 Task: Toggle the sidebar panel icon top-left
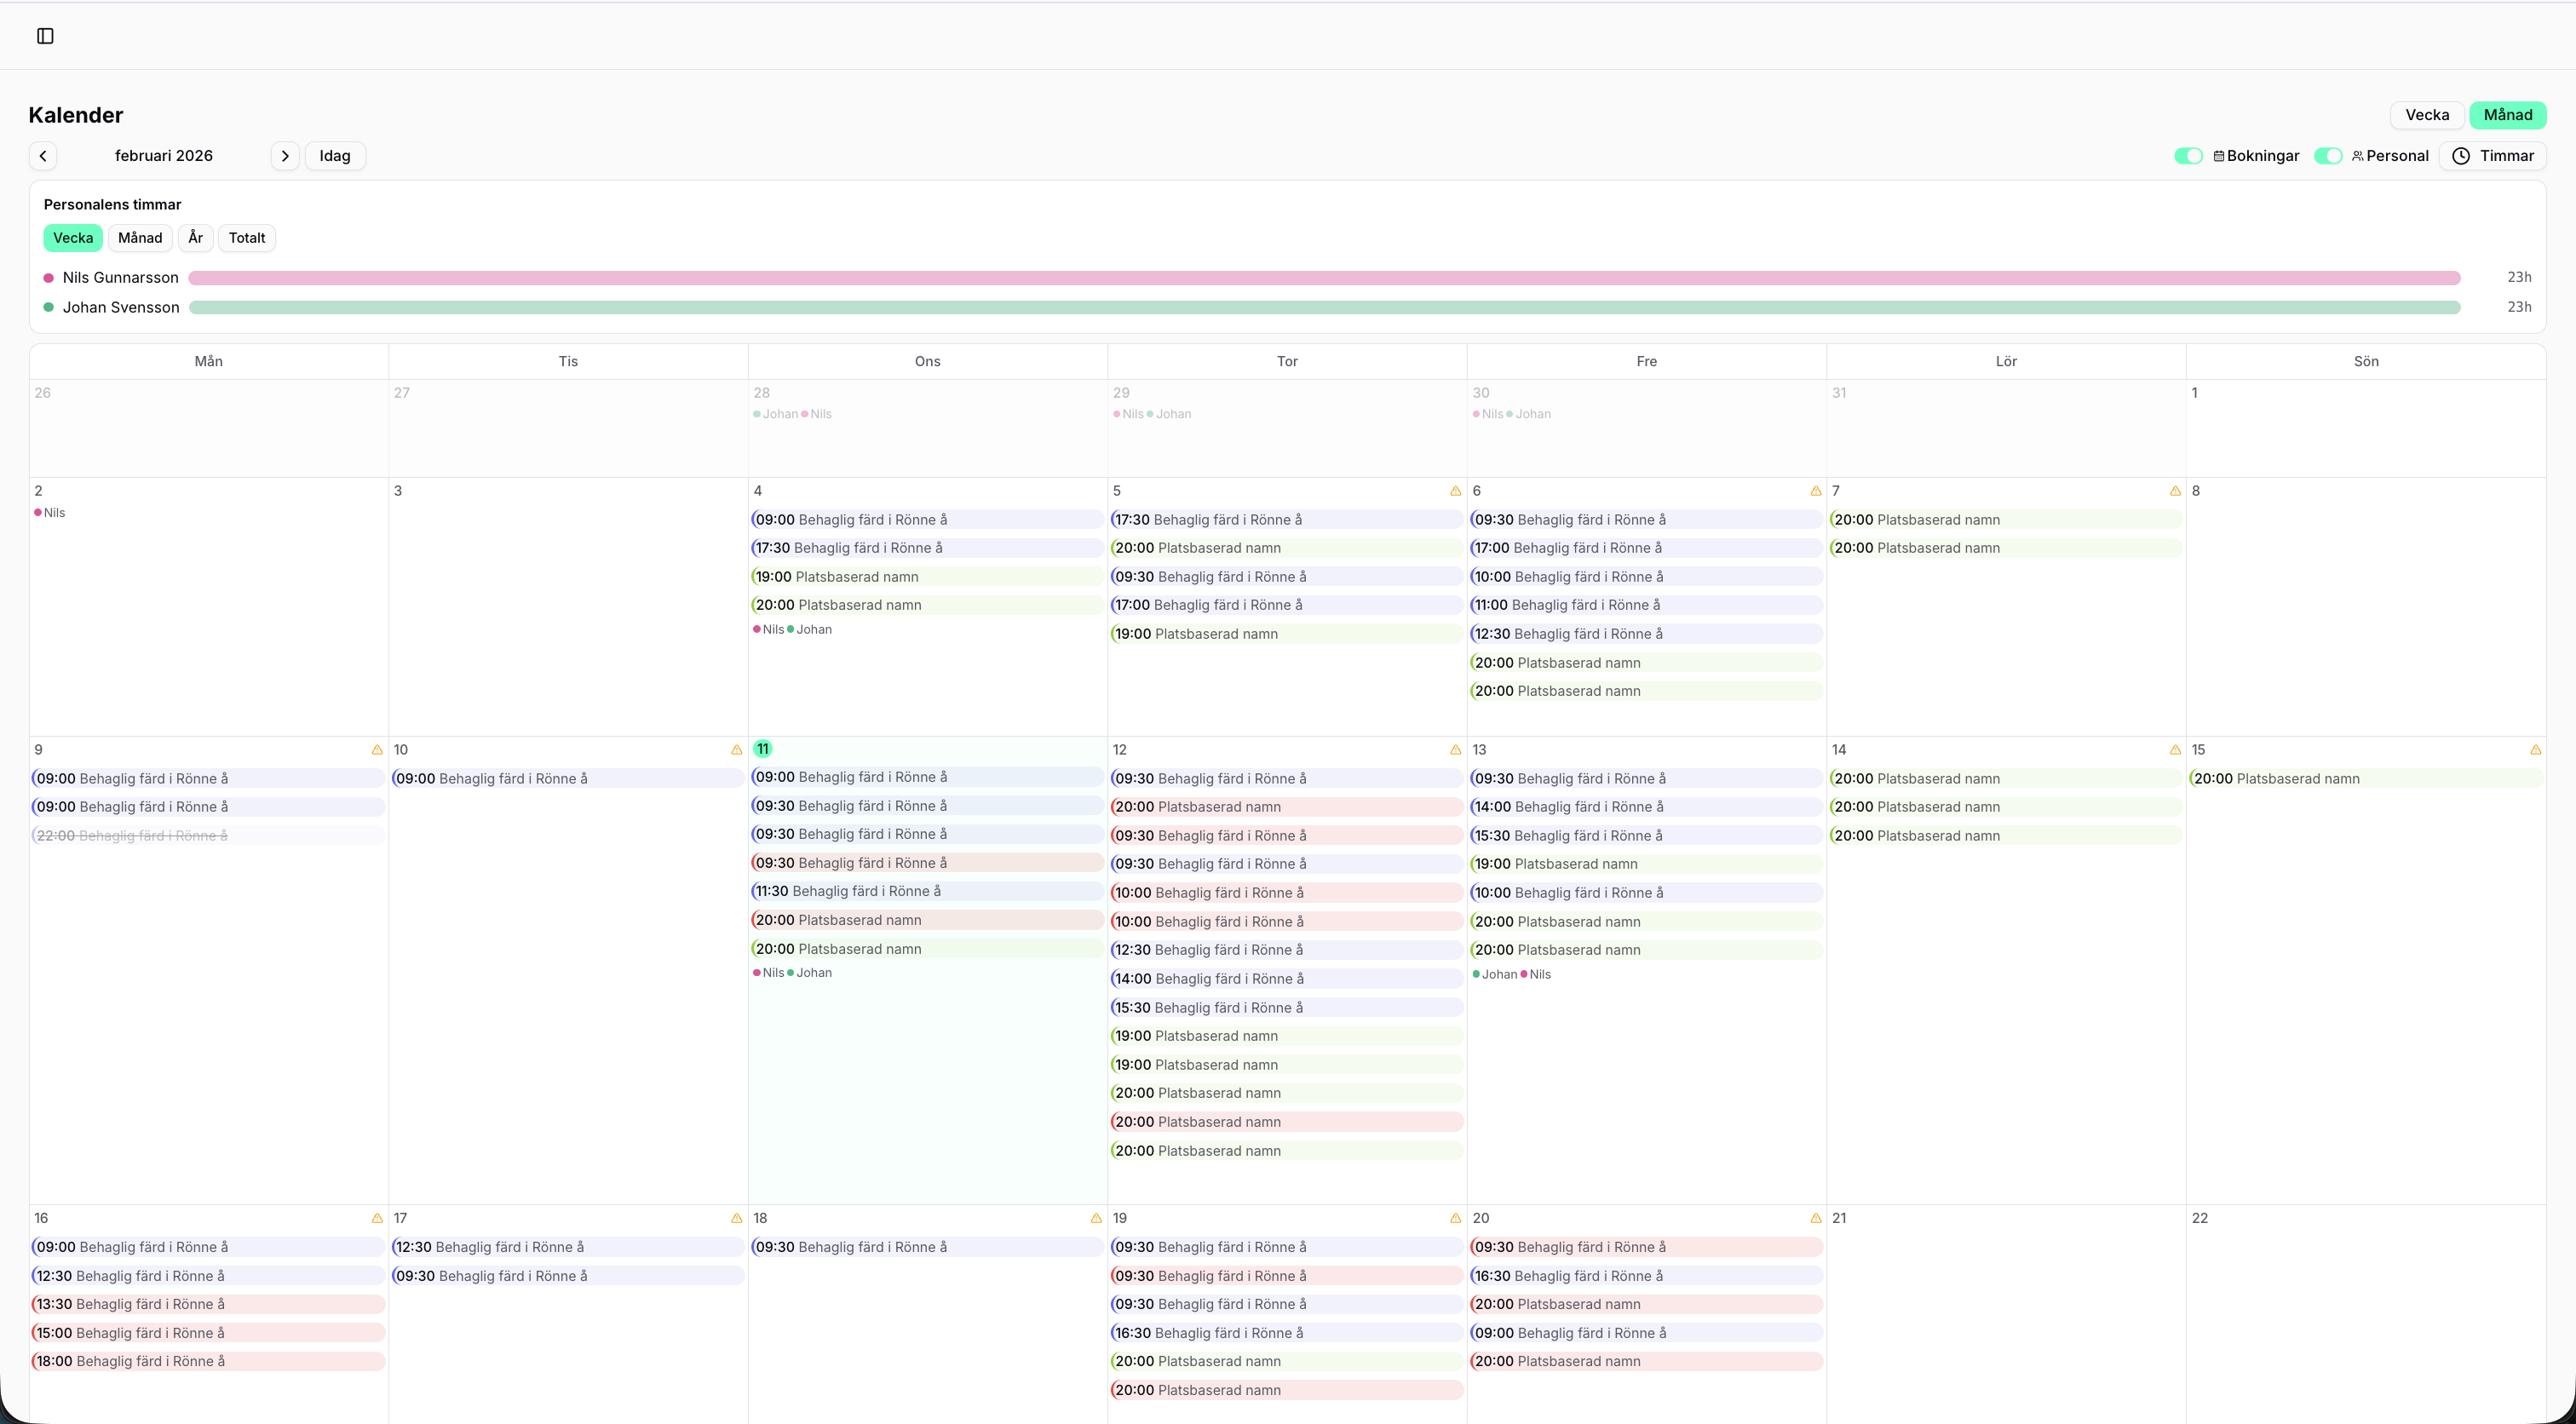[45, 36]
